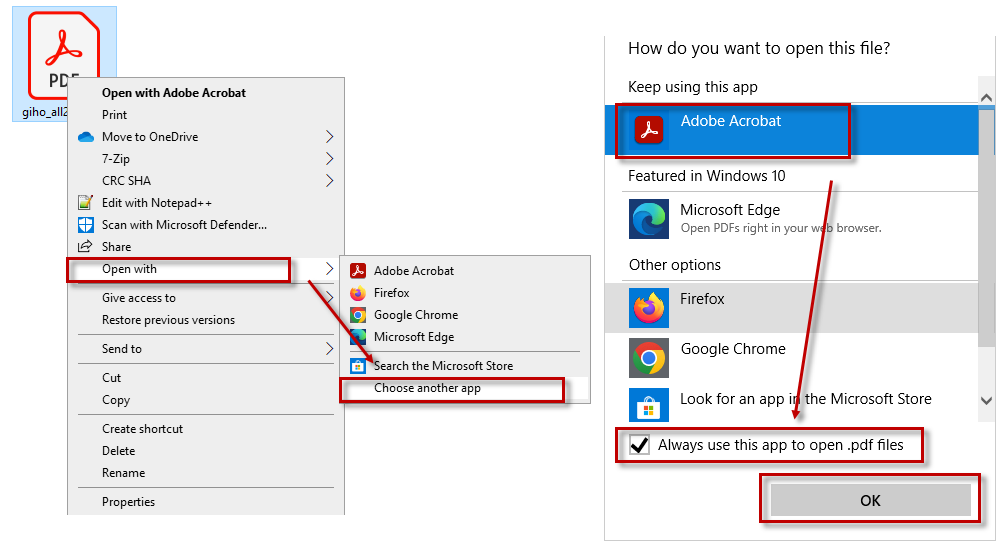Viewport: 996px width, 542px height.
Task: Expand the Send to submenu arrow
Action: (x=329, y=348)
